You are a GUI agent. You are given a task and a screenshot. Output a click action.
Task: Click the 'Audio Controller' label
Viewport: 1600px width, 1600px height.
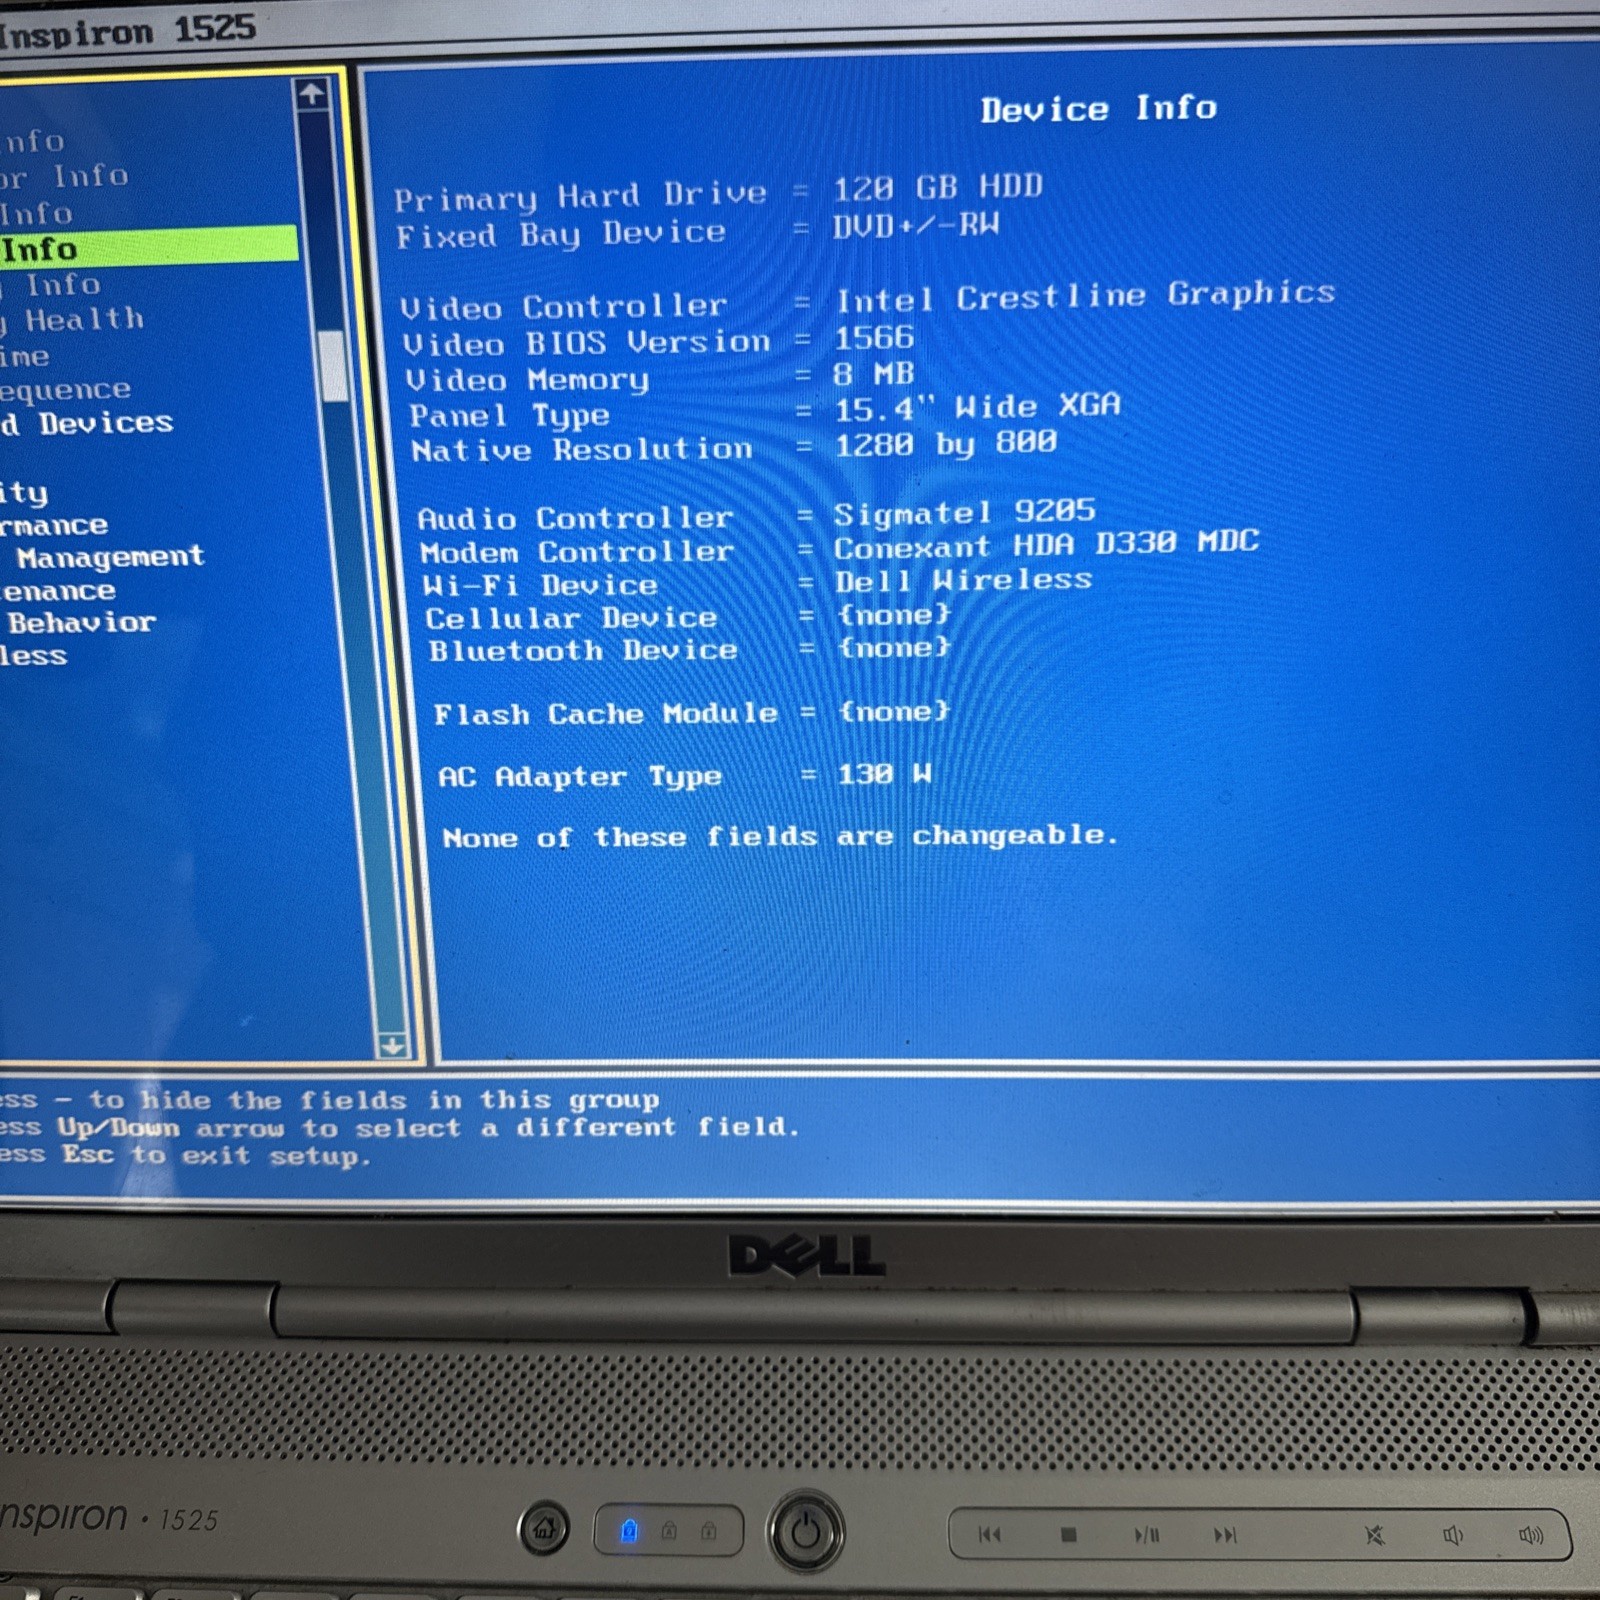(x=575, y=518)
